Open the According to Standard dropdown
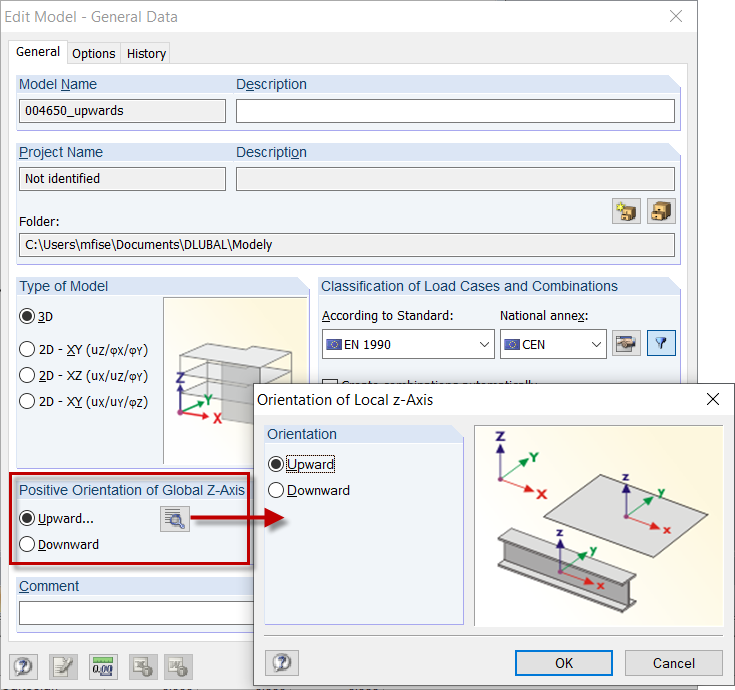Viewport: 735px width, 690px height. 408,344
